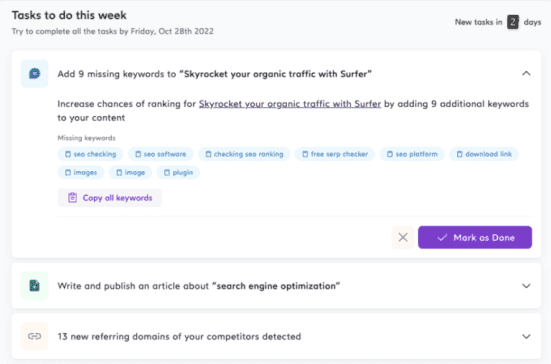Copy the 'free serp checker' keyword

pyautogui.click(x=335, y=154)
